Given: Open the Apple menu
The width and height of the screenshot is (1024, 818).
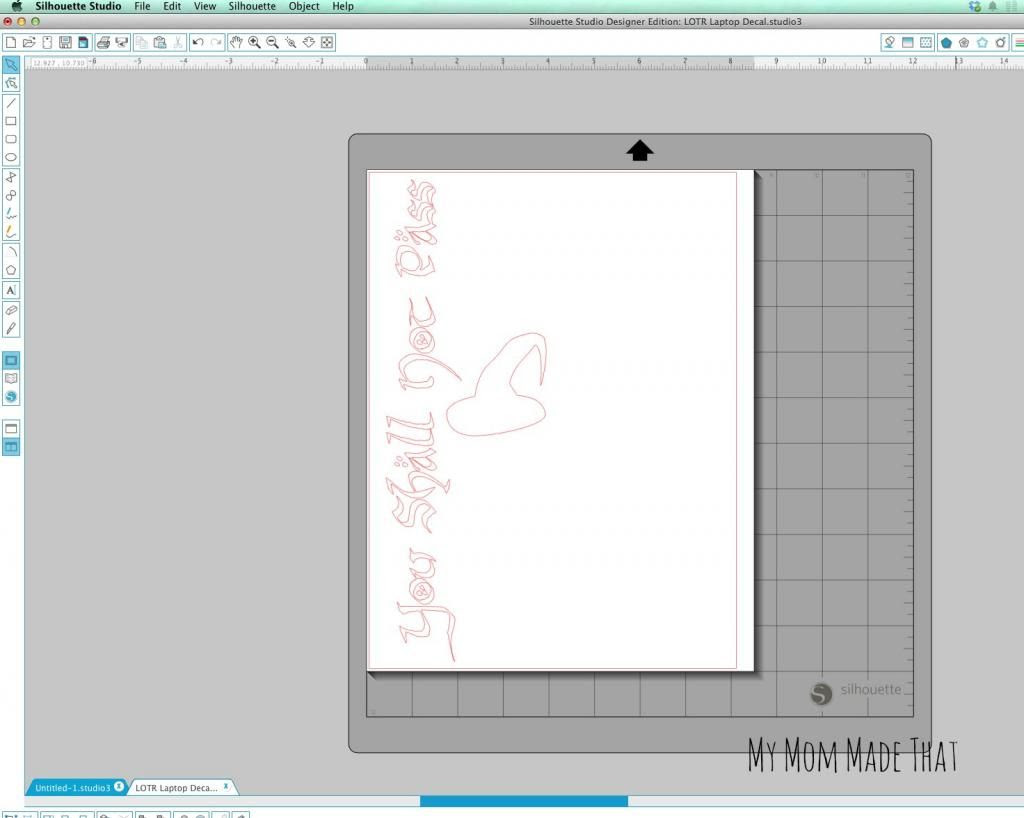Looking at the screenshot, I should pos(17,6).
